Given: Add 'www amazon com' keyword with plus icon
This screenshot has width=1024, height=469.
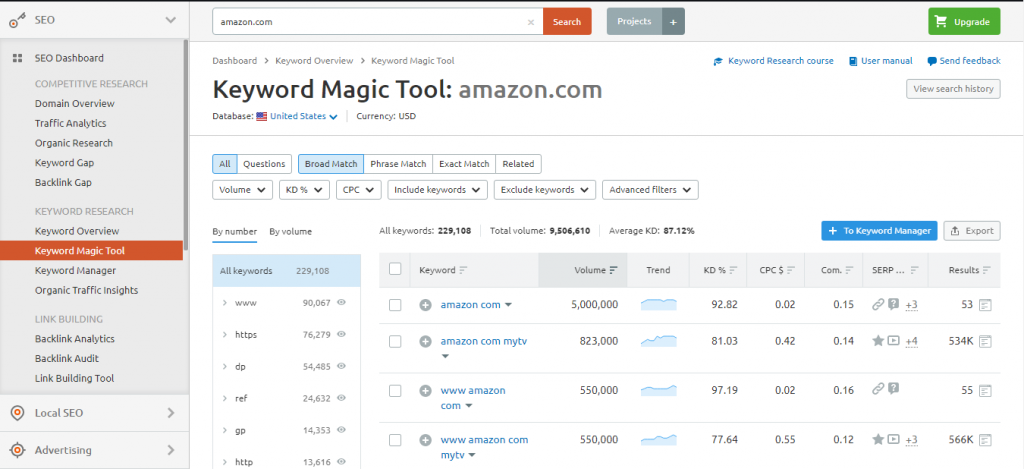Looking at the screenshot, I should click(425, 391).
